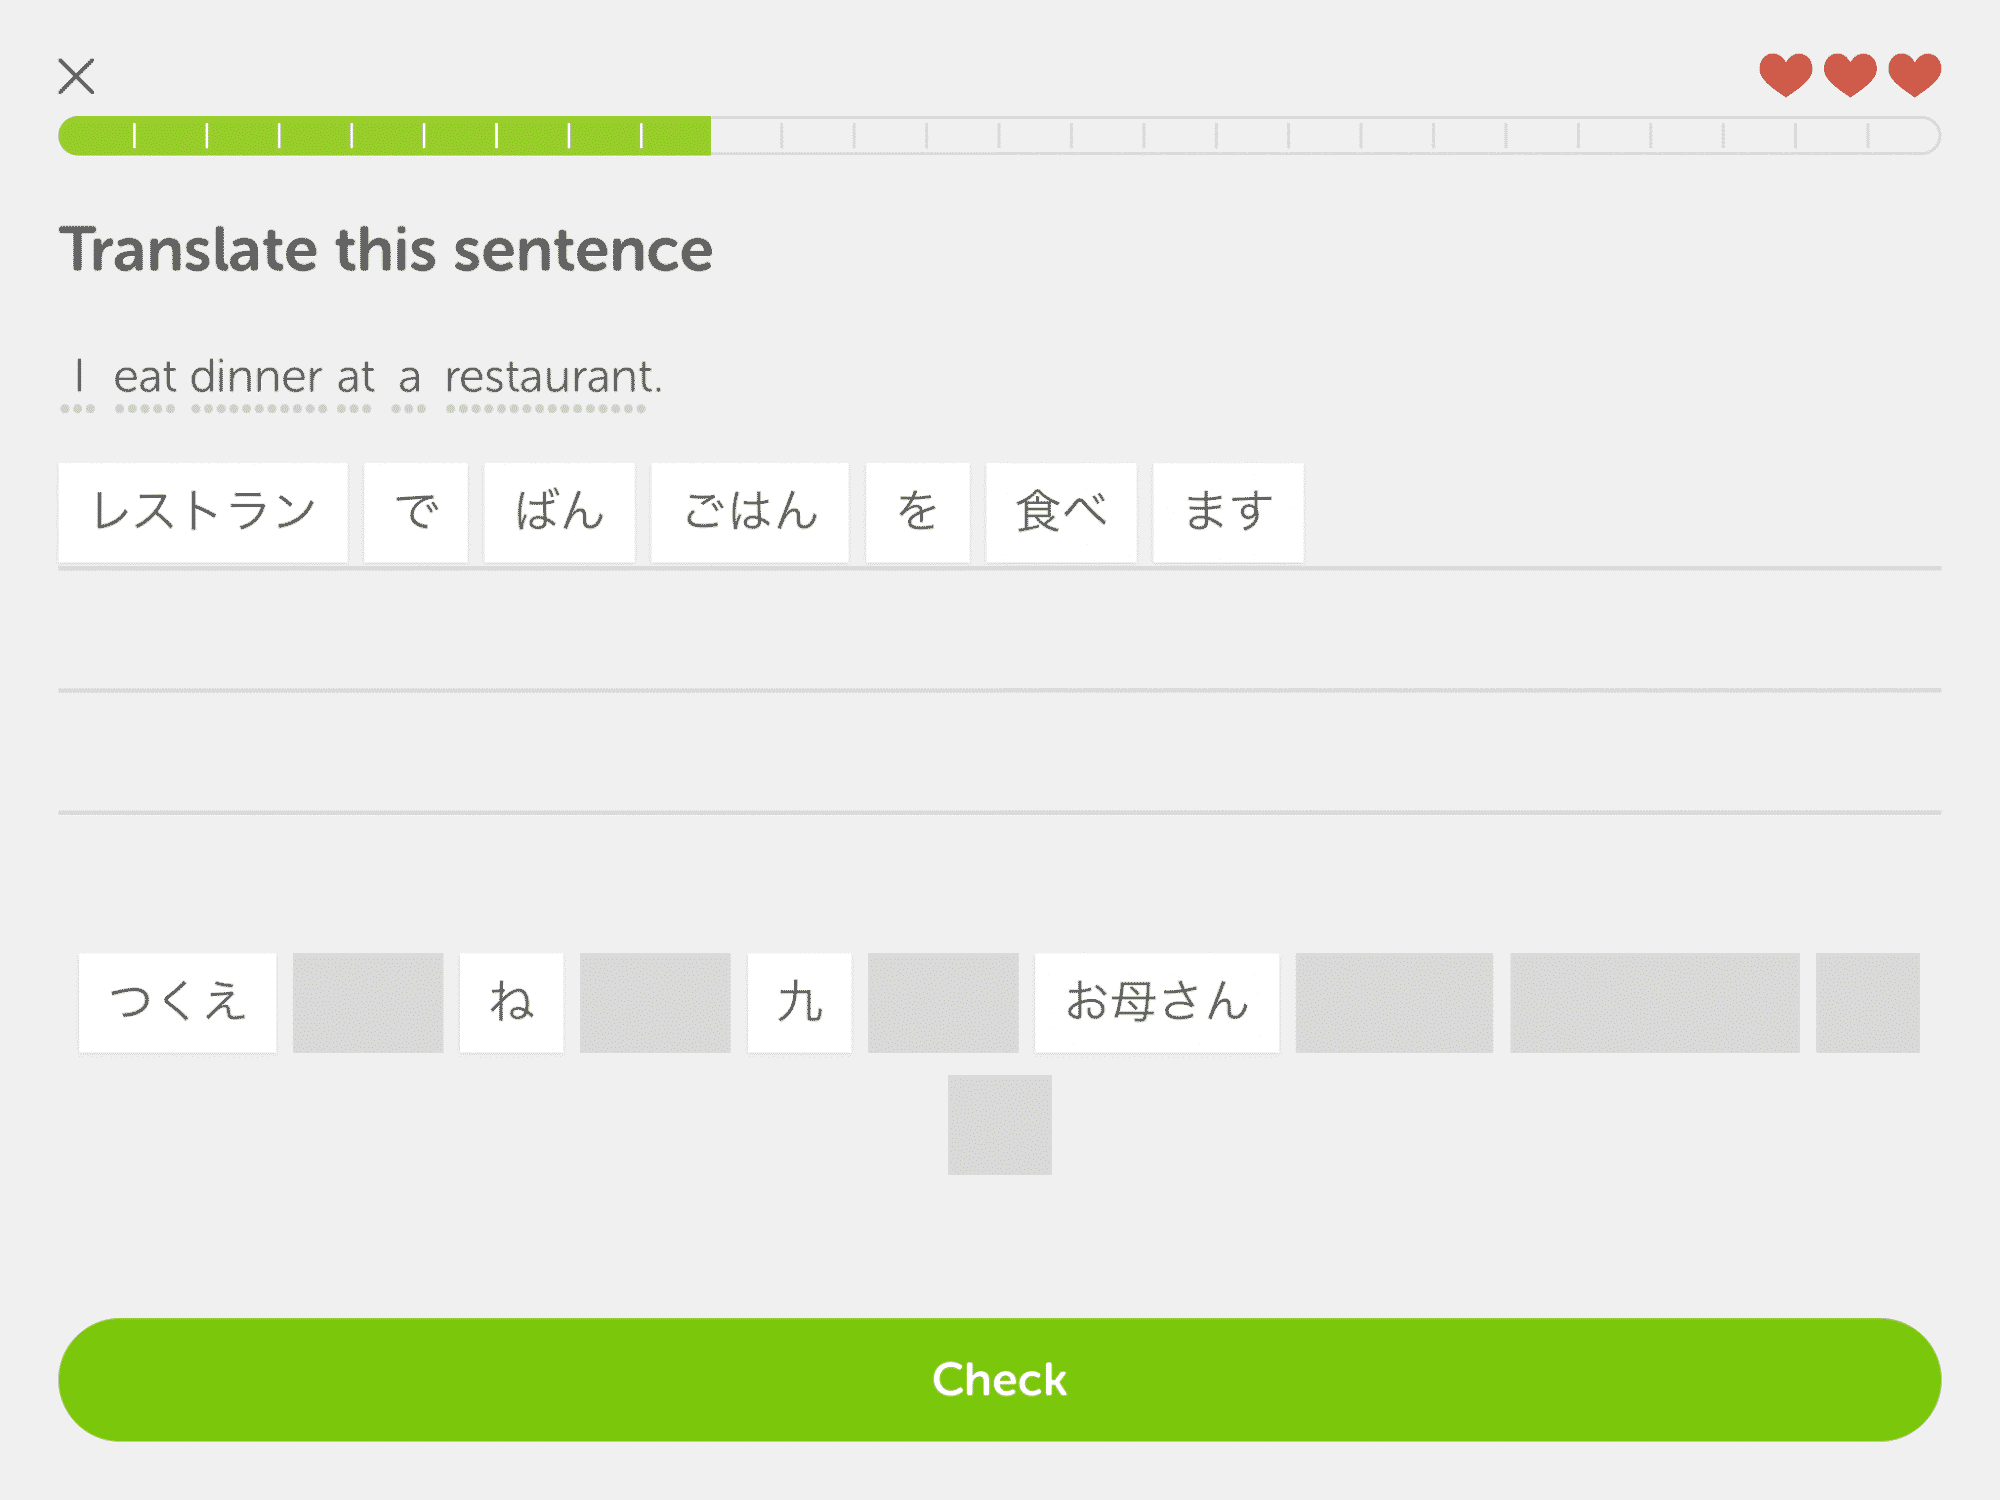2000x1500 pixels.
Task: Tap the を particle in the answer row
Action: (917, 512)
